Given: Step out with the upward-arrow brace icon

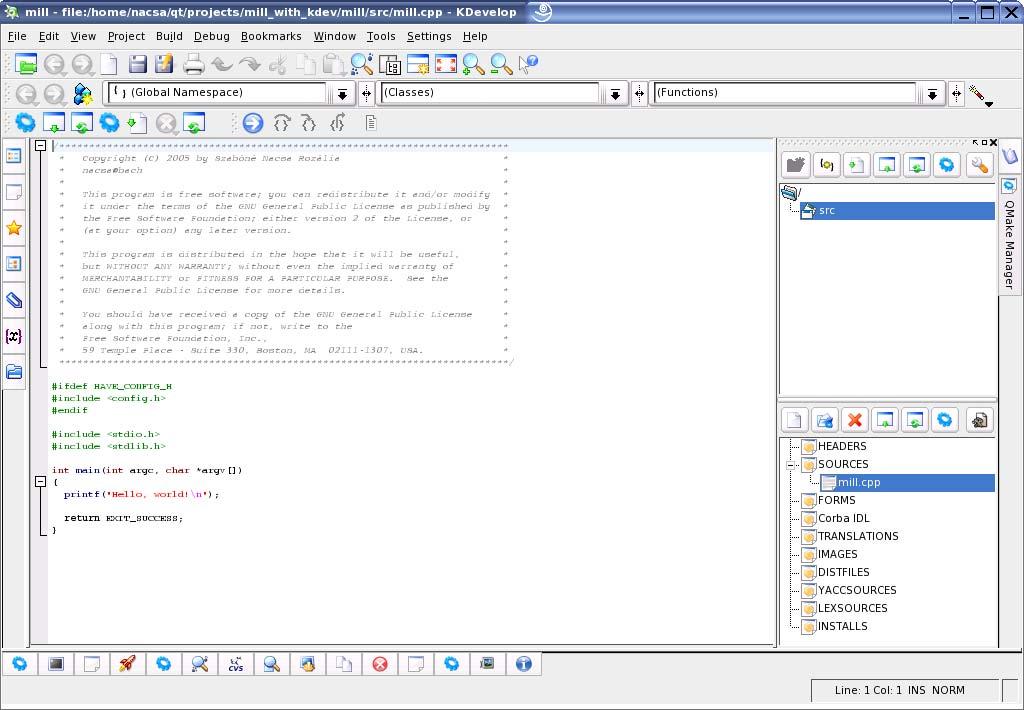Looking at the screenshot, I should (x=338, y=123).
